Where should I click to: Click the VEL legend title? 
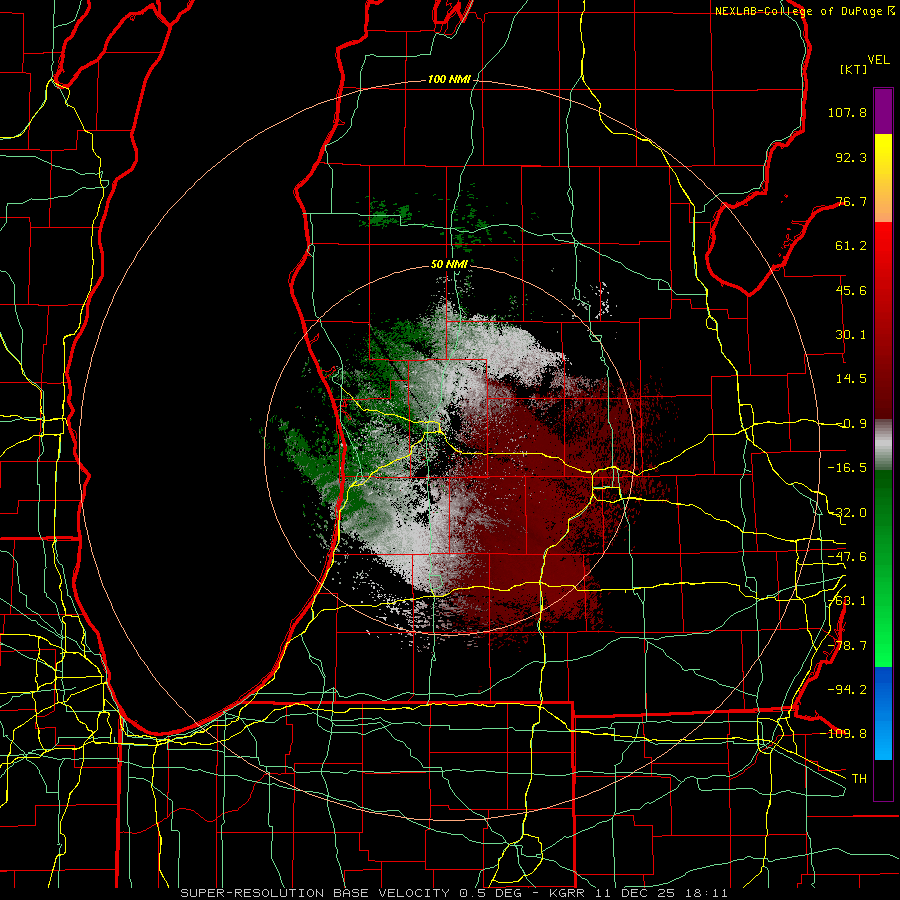(x=878, y=60)
